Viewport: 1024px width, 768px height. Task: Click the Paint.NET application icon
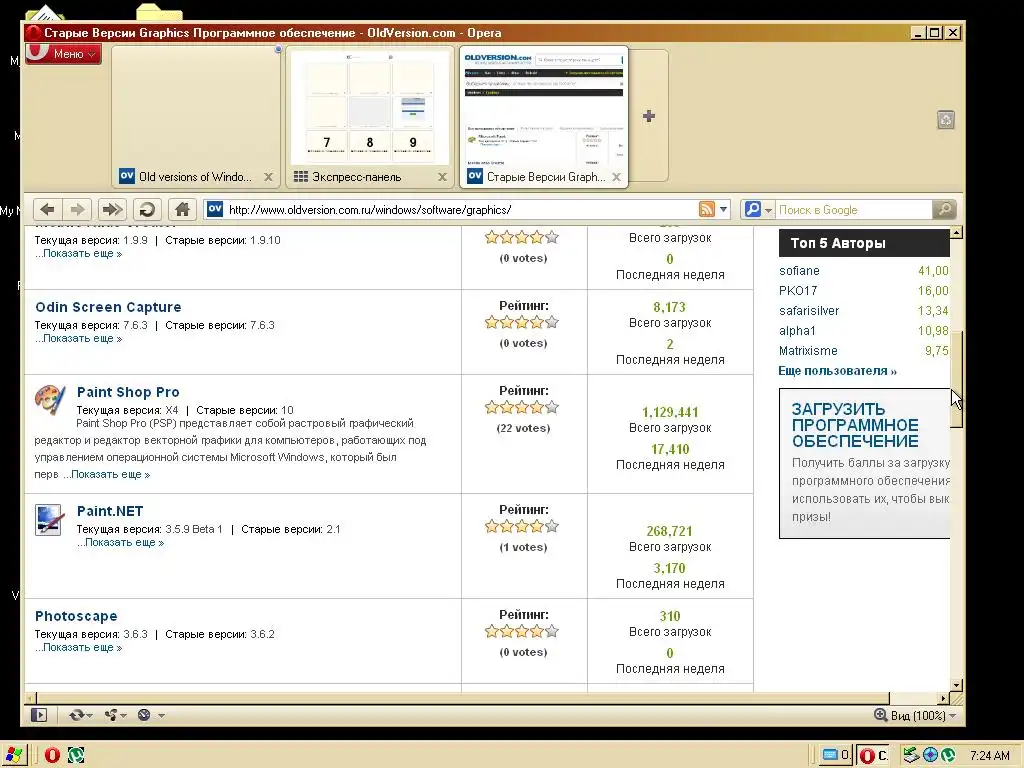click(x=49, y=520)
